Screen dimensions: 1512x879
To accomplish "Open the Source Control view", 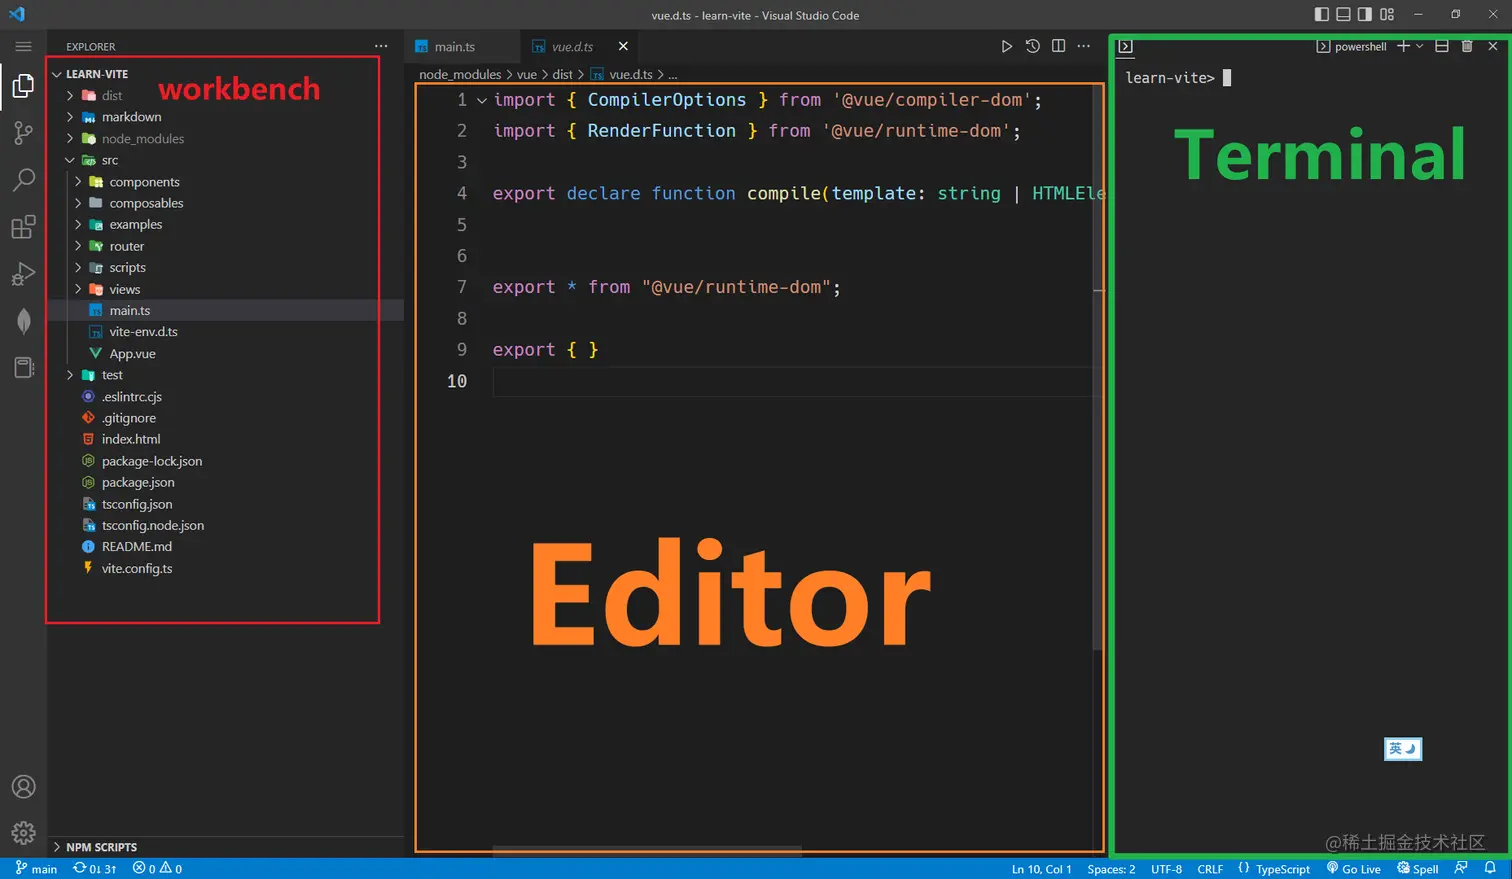I will point(23,133).
